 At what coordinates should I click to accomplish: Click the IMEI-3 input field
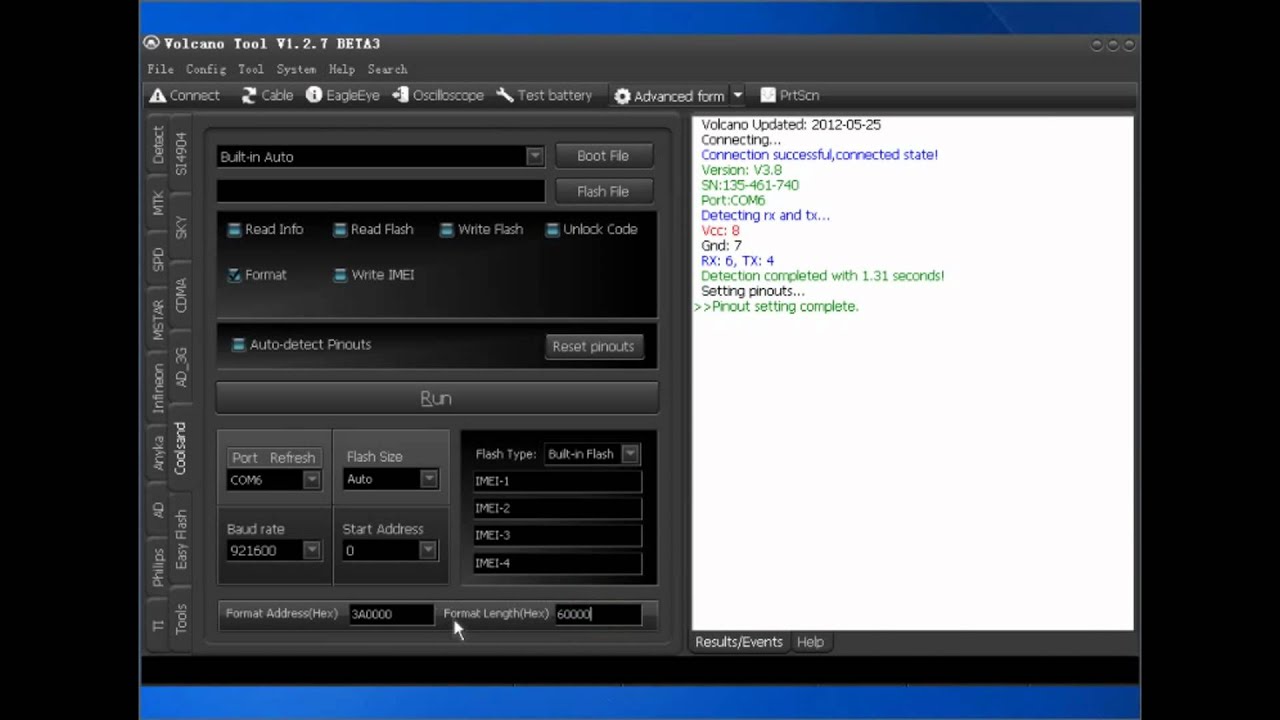(557, 535)
